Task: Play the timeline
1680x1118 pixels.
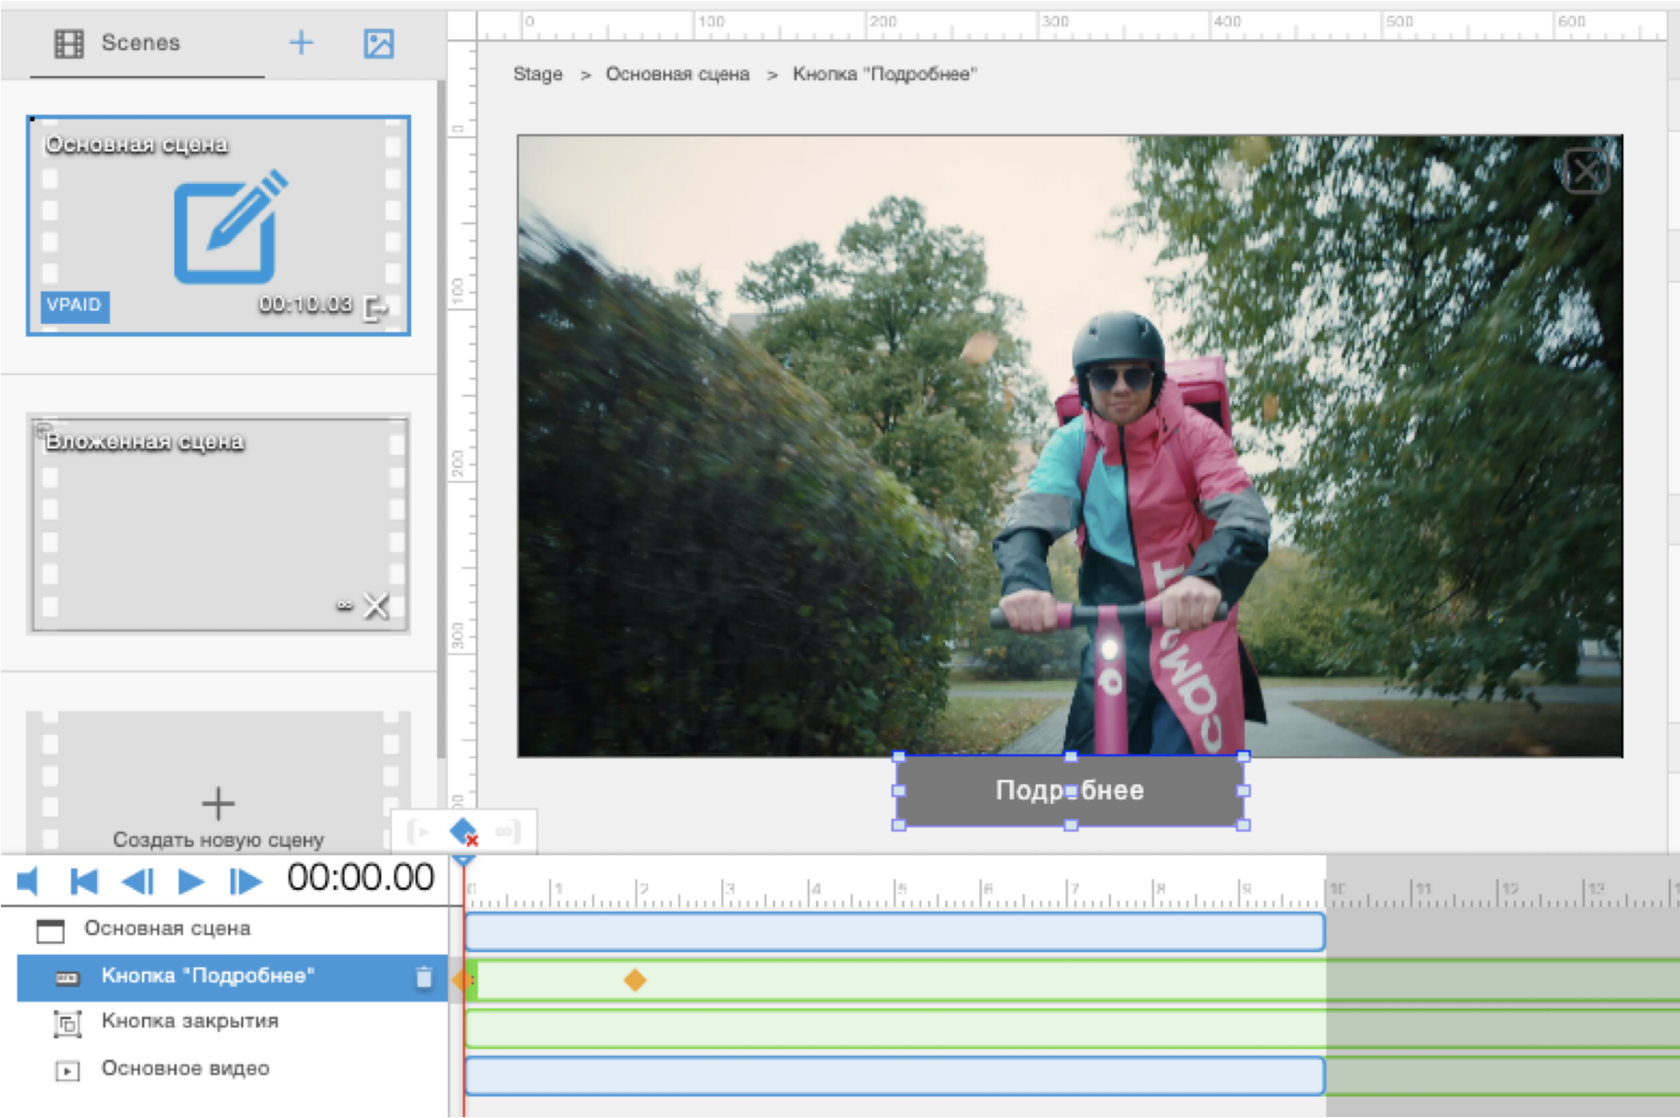Action: (x=191, y=881)
